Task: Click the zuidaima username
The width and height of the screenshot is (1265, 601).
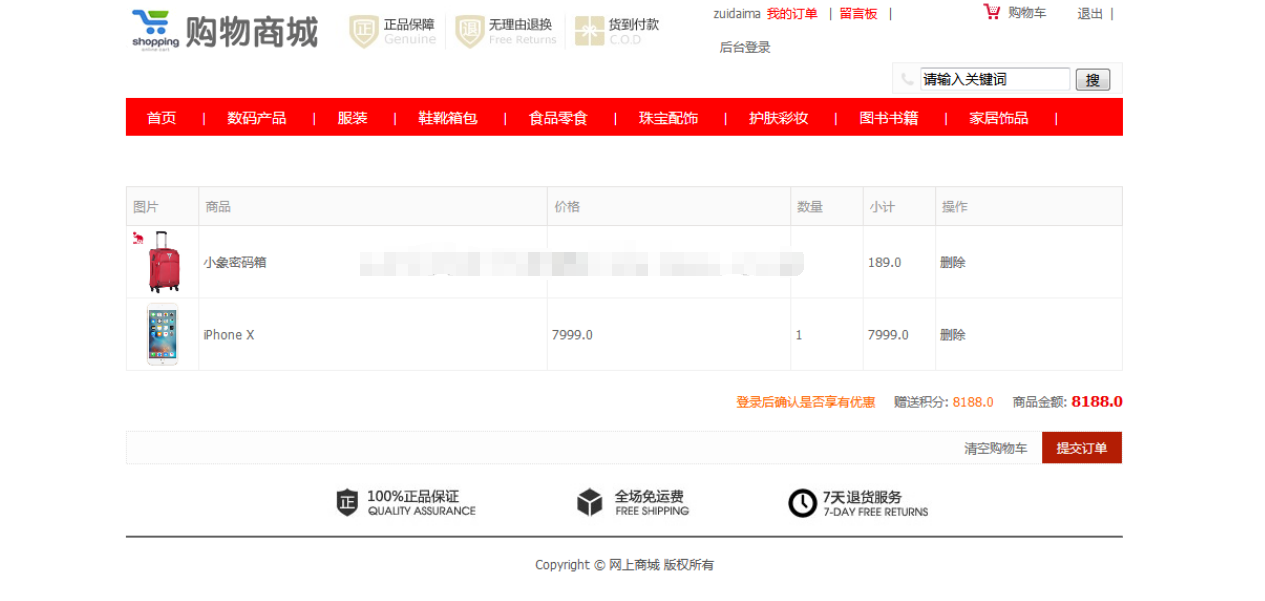Action: tap(737, 14)
